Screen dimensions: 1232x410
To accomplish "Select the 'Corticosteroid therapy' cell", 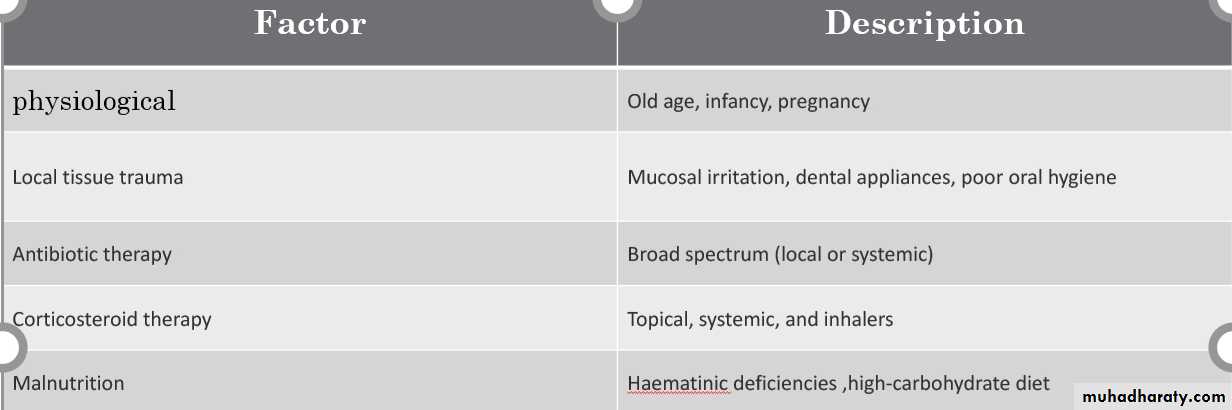I will [x=112, y=320].
